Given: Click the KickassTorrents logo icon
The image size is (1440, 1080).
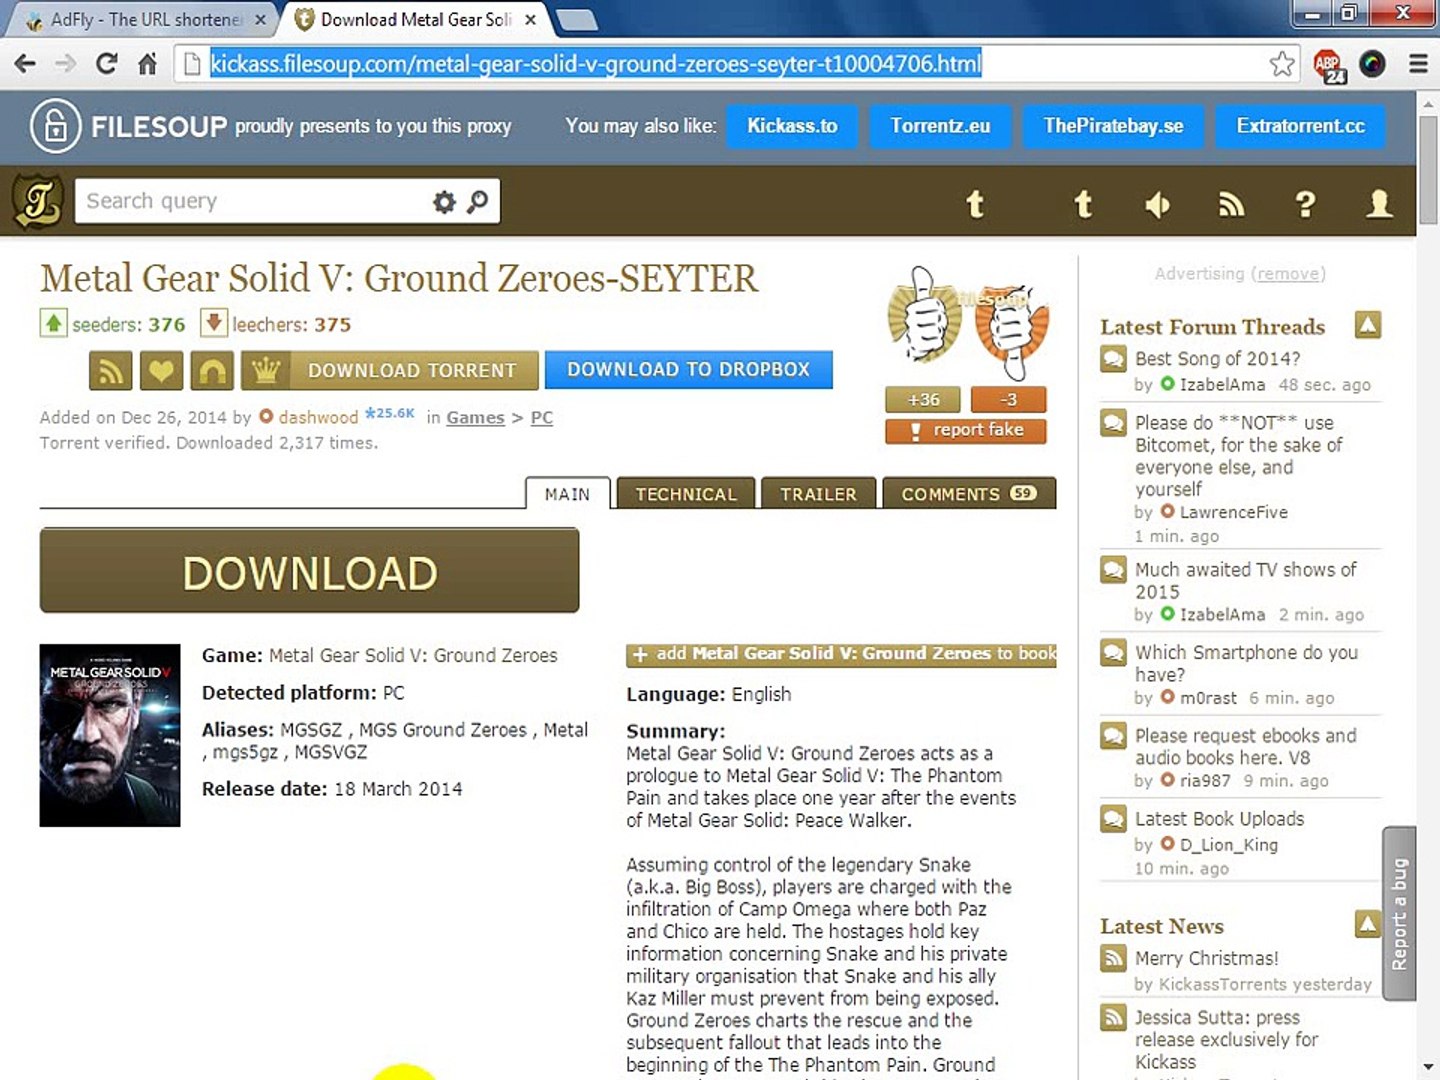Looking at the screenshot, I should (38, 201).
